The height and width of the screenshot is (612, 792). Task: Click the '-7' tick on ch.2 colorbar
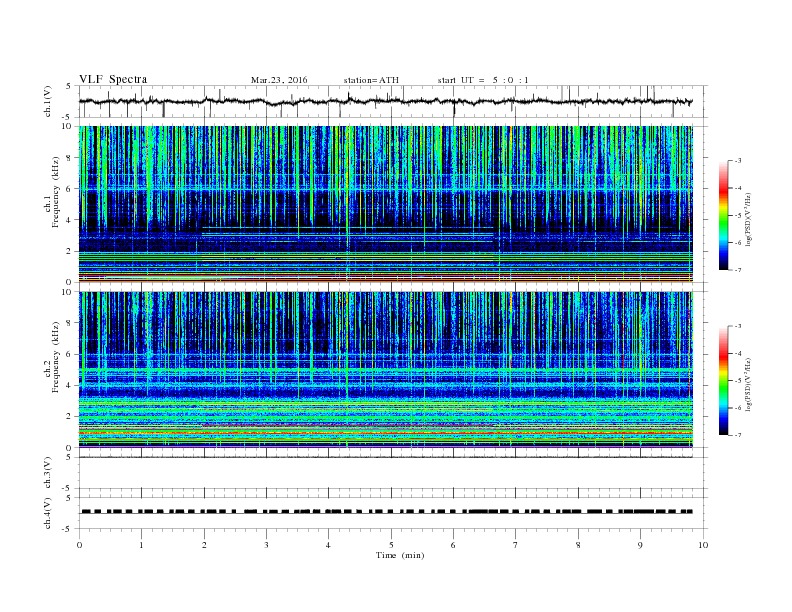(x=738, y=435)
